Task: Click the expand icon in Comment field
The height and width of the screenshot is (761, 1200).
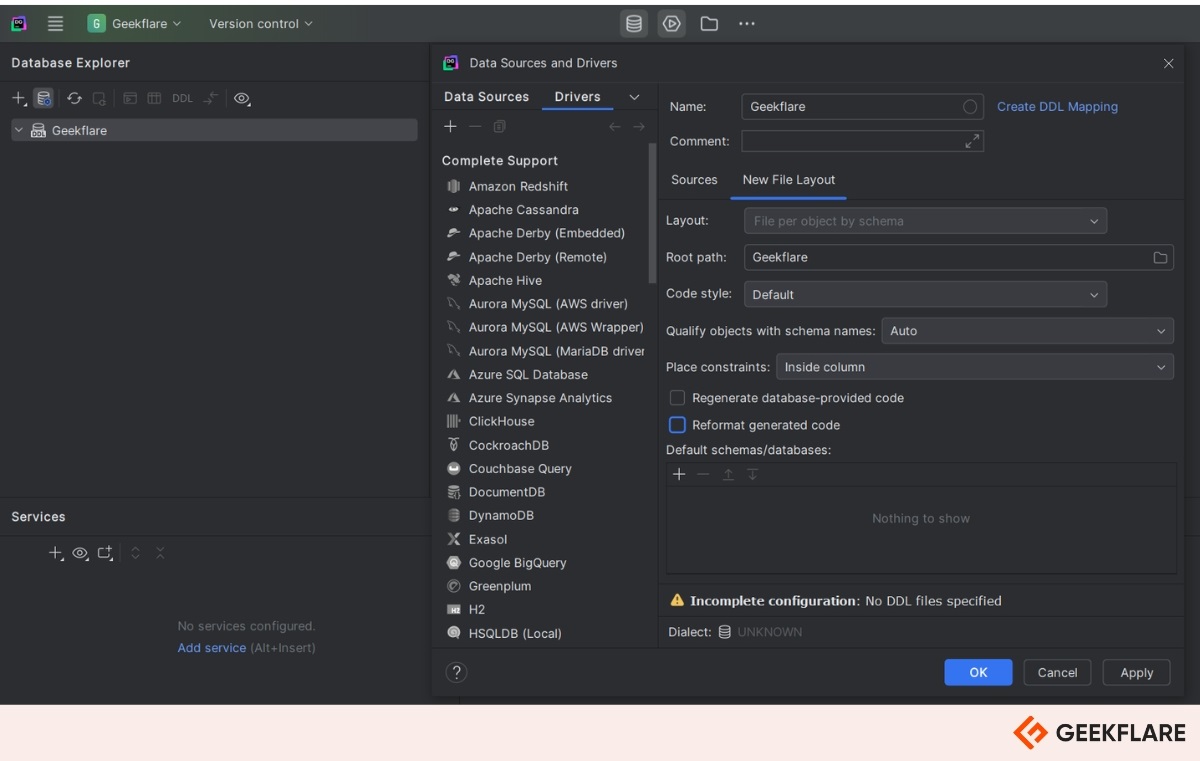Action: (972, 141)
